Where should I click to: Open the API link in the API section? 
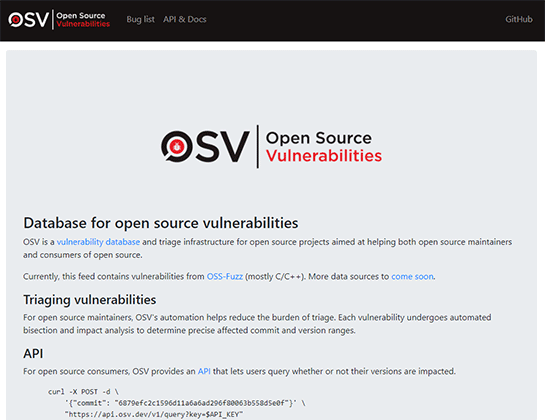point(204,372)
